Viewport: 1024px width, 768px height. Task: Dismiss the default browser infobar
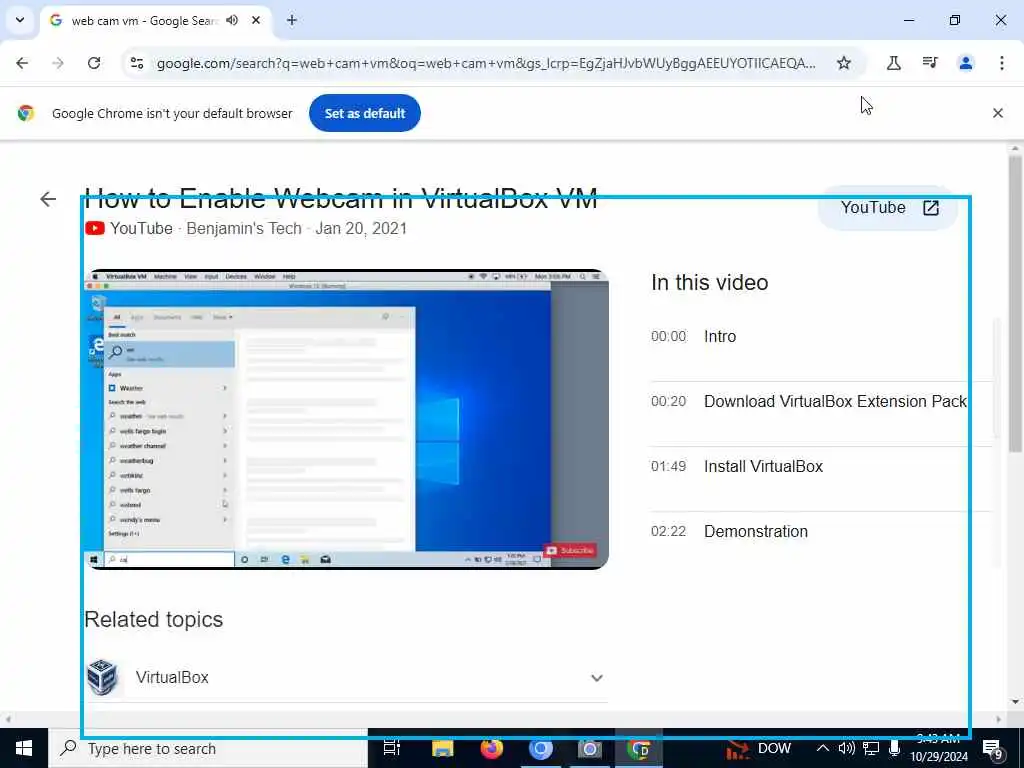[x=998, y=113]
